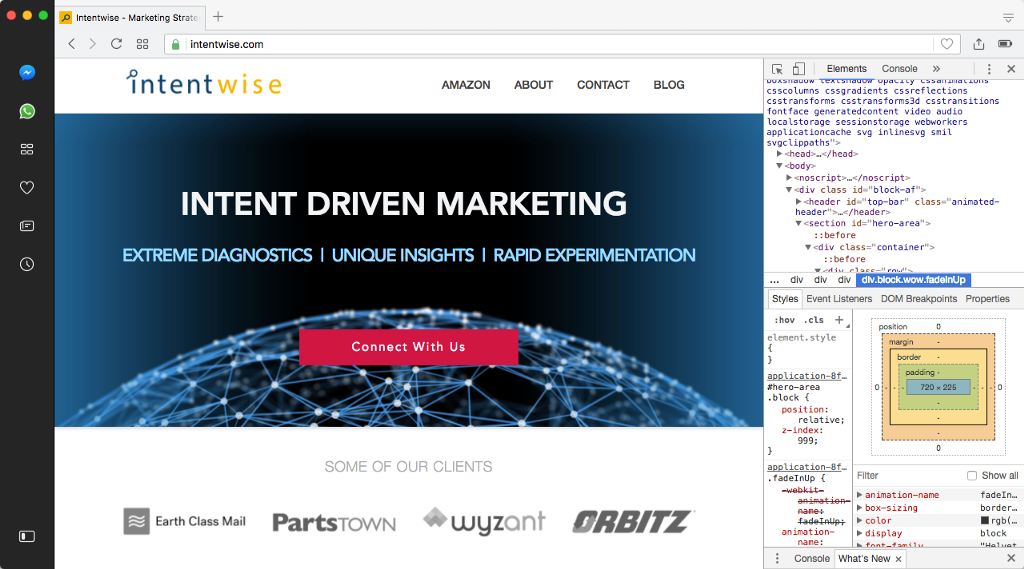Screen dimensions: 1024x569
Task: Open a new browser tab
Action: click(x=218, y=17)
